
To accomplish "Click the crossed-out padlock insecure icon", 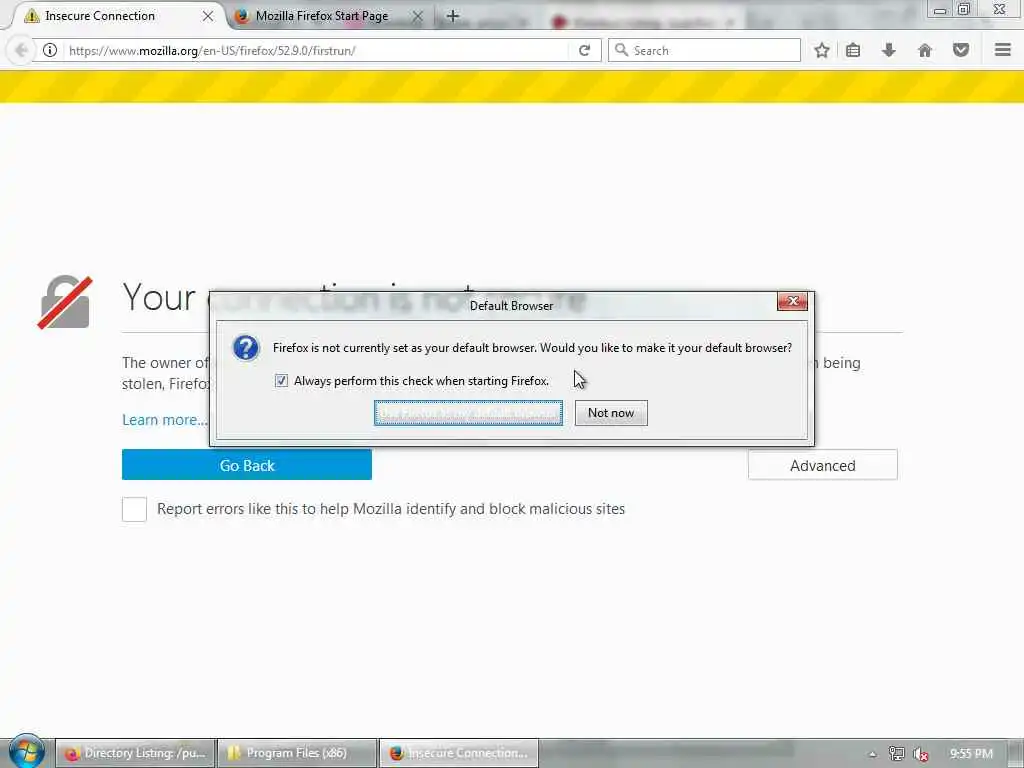I will click(x=64, y=302).
